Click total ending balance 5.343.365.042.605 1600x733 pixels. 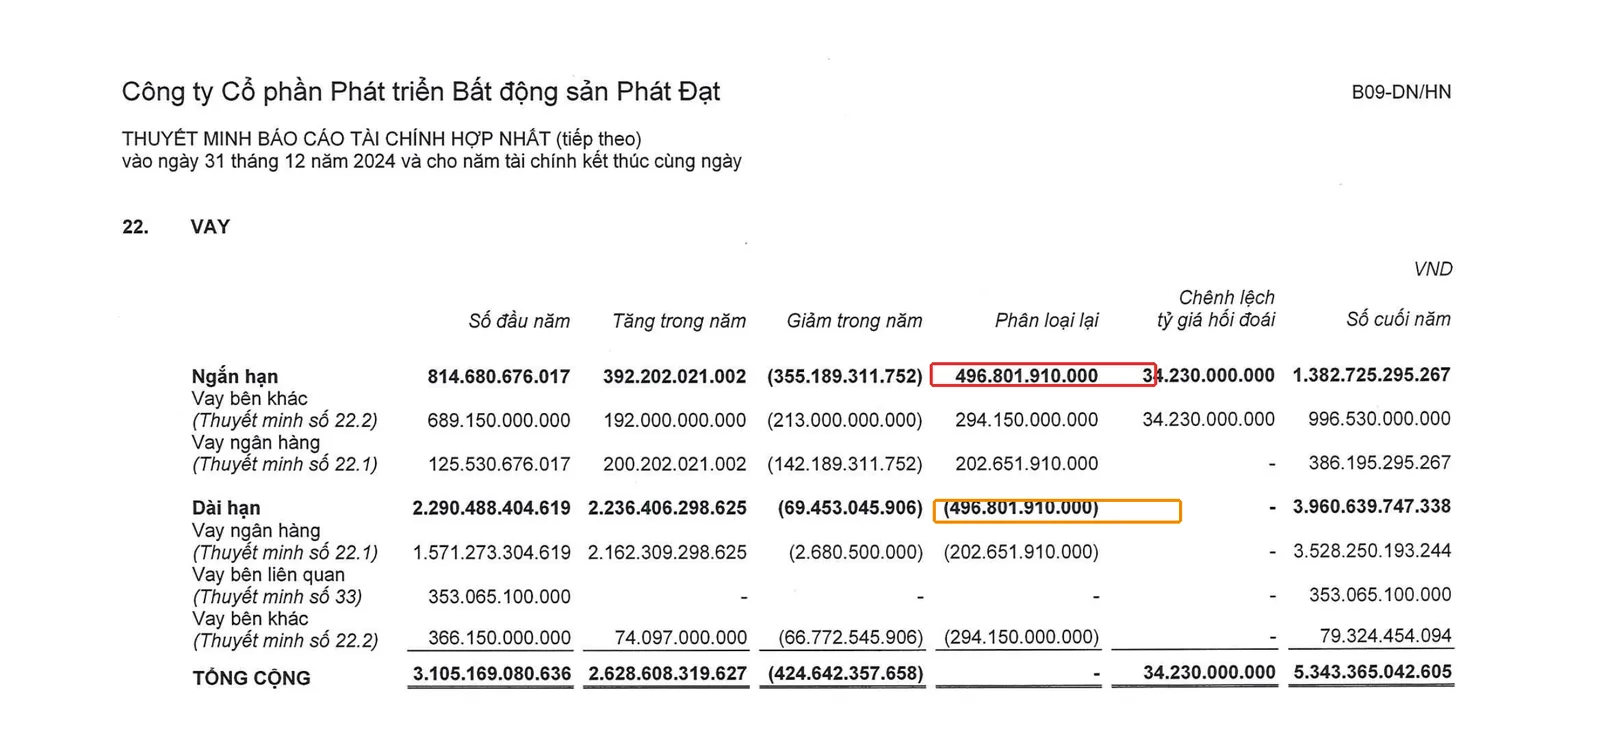(x=1372, y=672)
